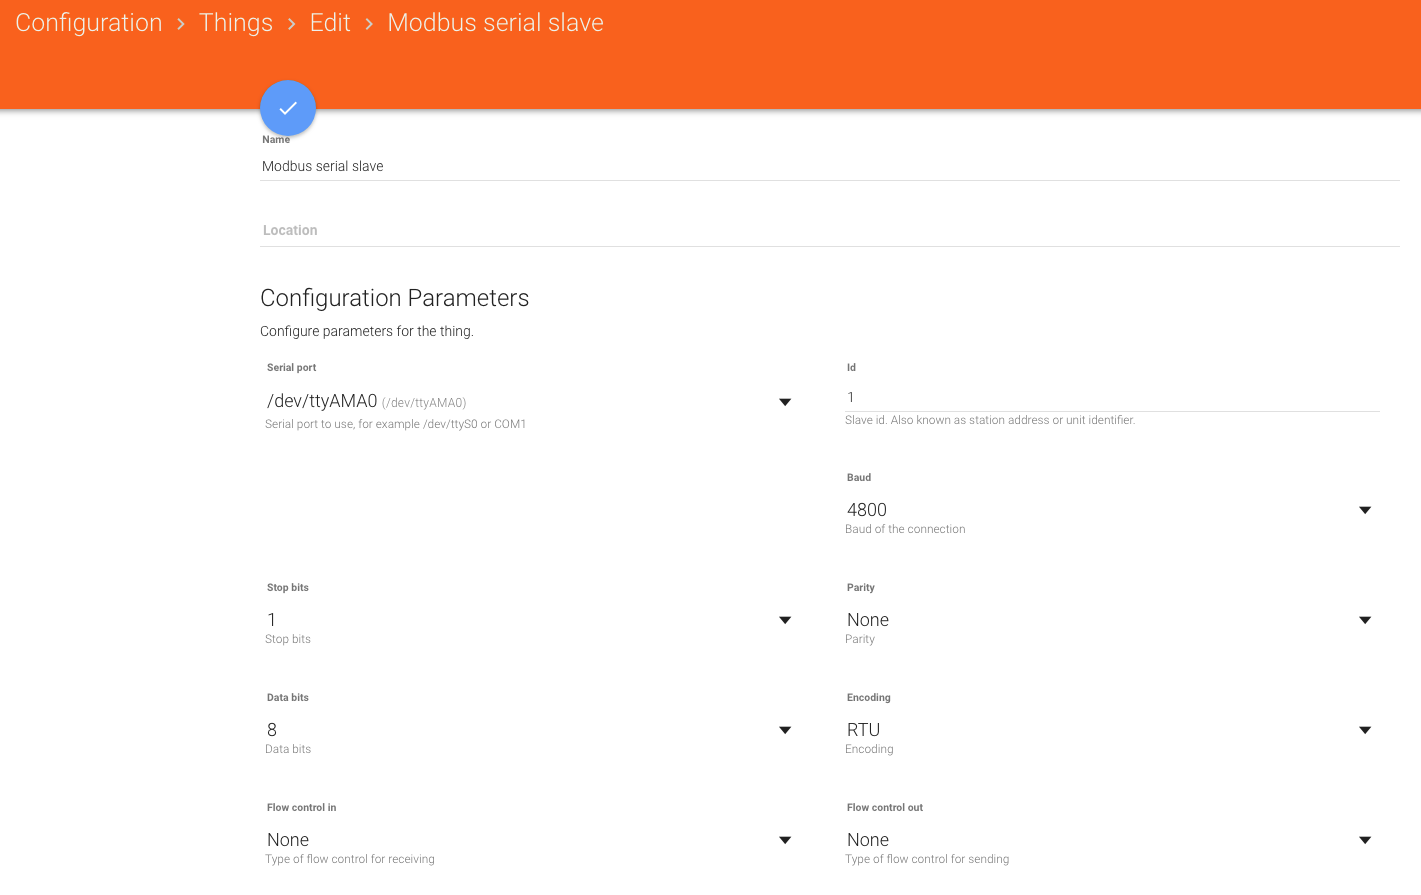Expand the Flow control out dropdown arrow

[x=1365, y=840]
